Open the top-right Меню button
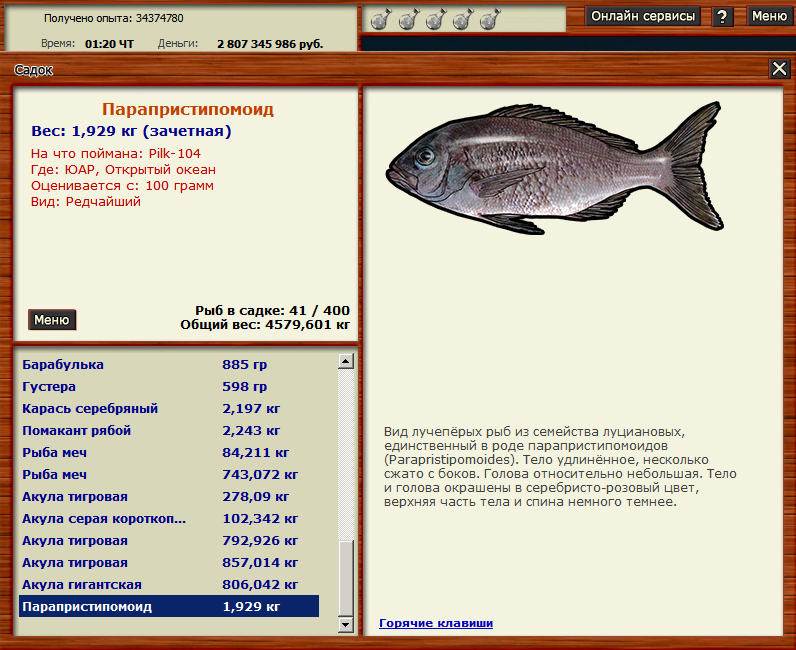This screenshot has width=796, height=650. point(769,16)
